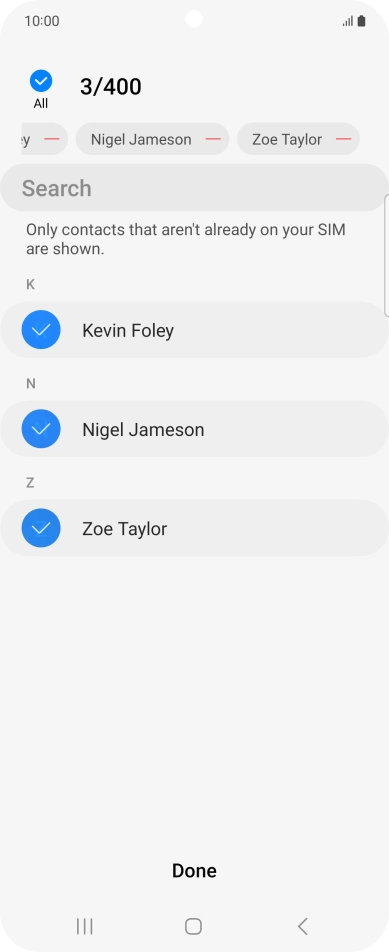The image size is (389, 952).
Task: Select the Zoe Taylor chip label
Action: [x=287, y=140]
